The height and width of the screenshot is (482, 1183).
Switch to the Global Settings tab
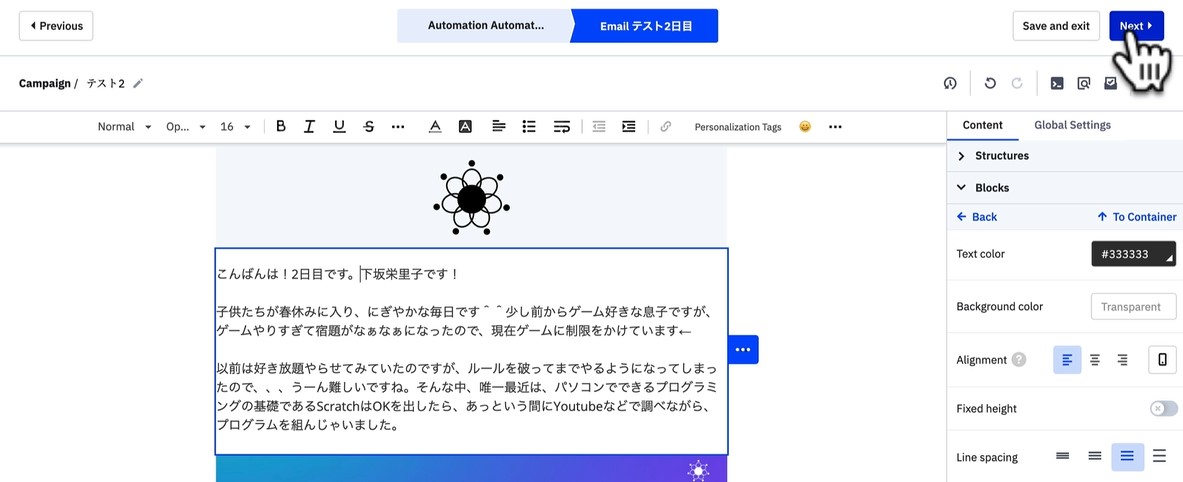click(1072, 125)
